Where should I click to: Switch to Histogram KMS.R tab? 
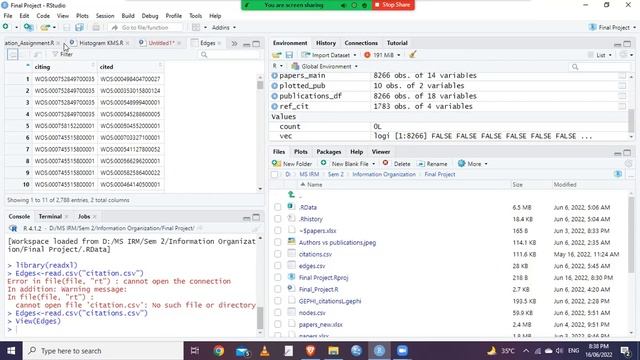(101, 43)
